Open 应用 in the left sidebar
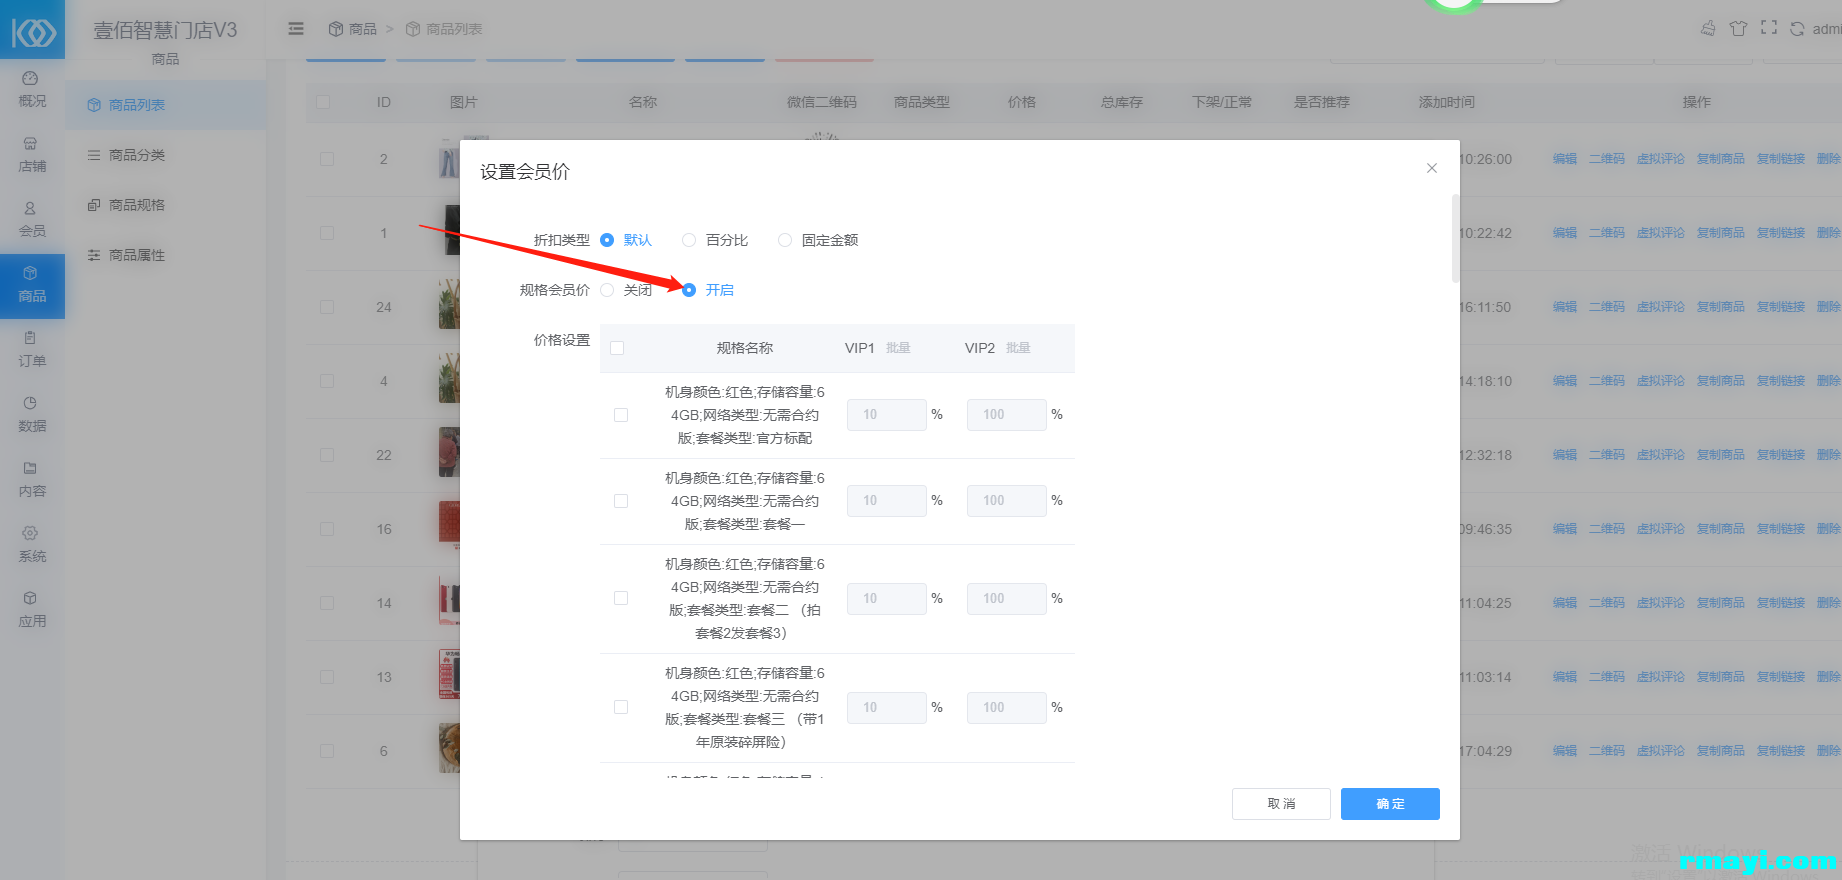 click(x=32, y=610)
